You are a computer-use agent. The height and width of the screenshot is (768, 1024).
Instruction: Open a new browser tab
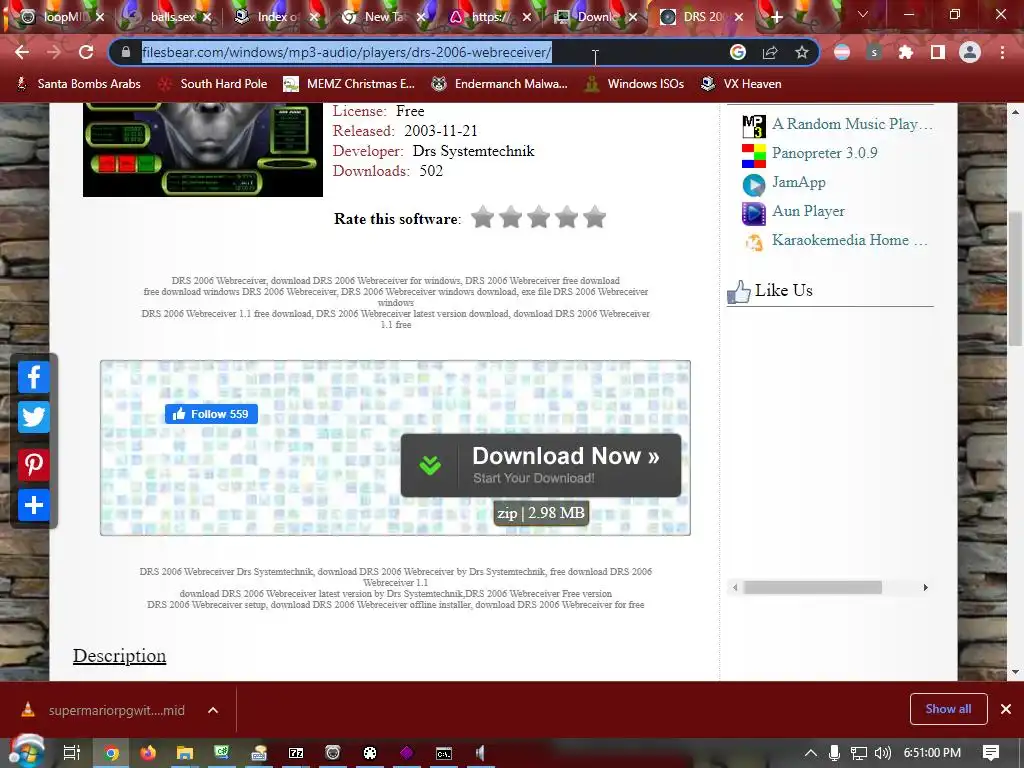click(x=776, y=17)
